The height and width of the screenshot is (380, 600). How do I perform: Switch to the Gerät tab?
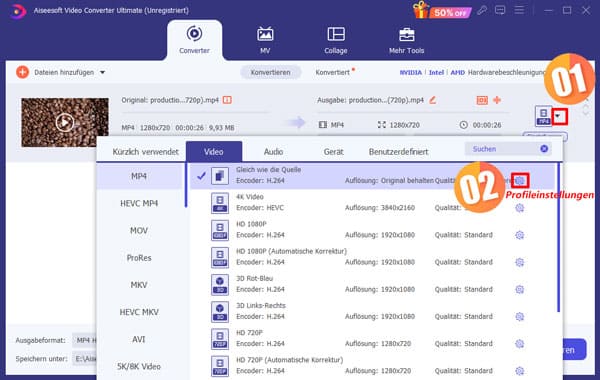(x=333, y=152)
